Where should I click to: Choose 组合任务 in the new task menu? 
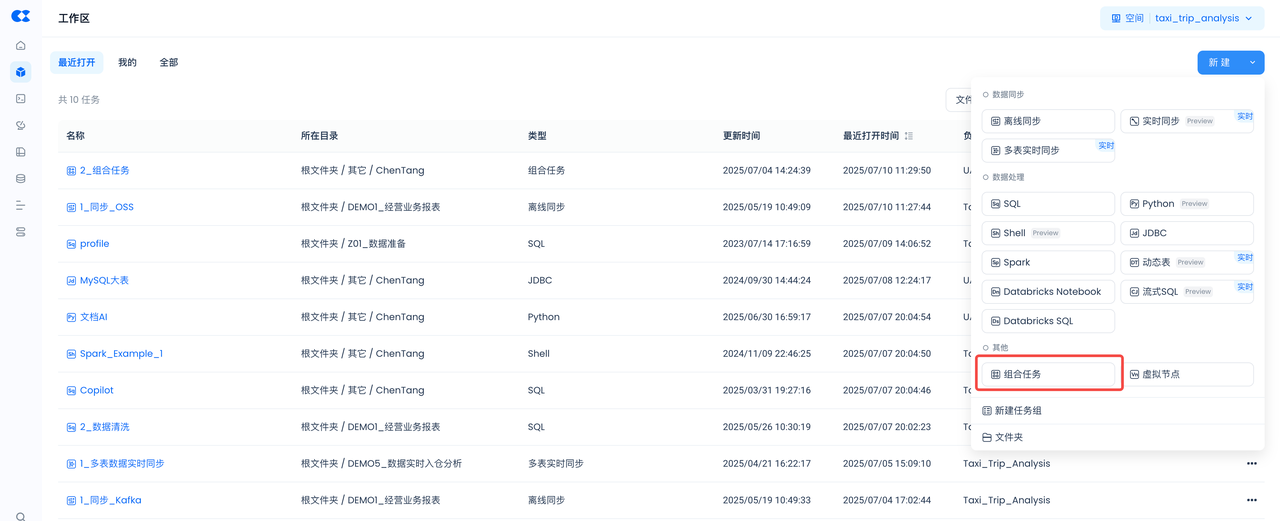1047,374
